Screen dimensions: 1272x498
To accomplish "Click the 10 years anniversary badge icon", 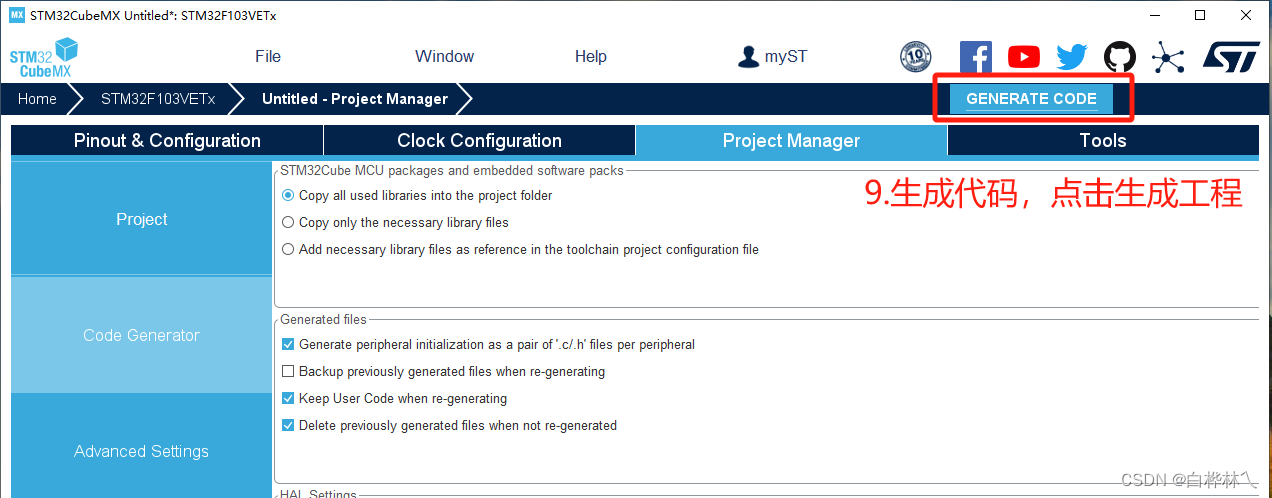I will [x=915, y=57].
